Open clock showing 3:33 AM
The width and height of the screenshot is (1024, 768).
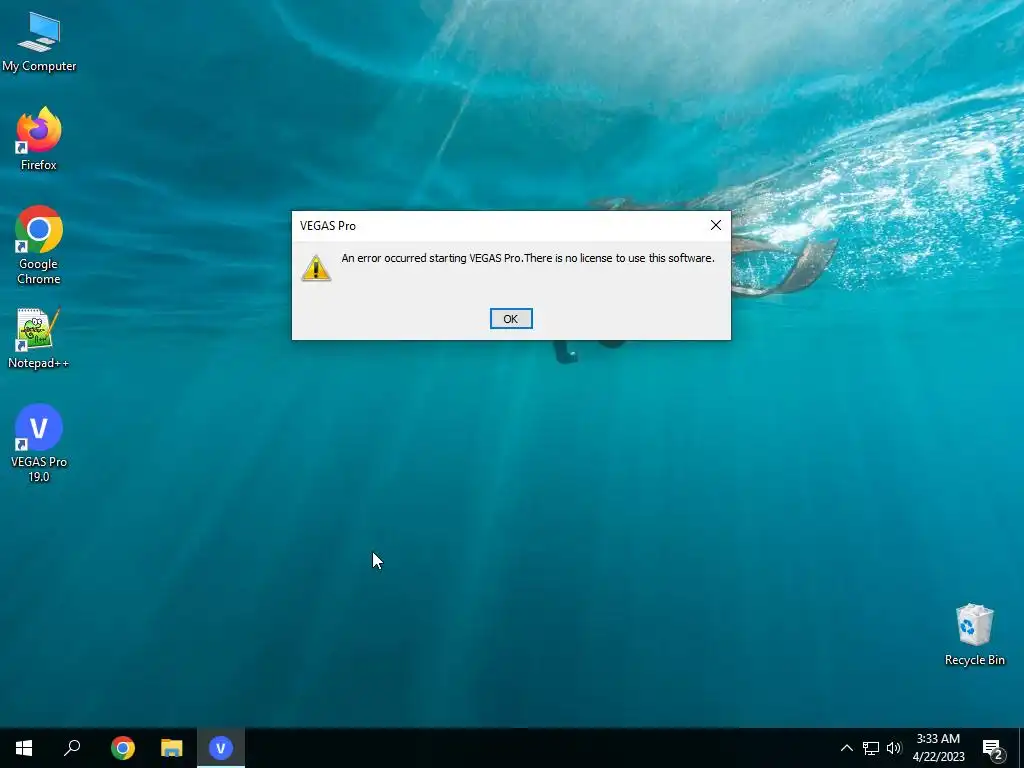tap(938, 748)
